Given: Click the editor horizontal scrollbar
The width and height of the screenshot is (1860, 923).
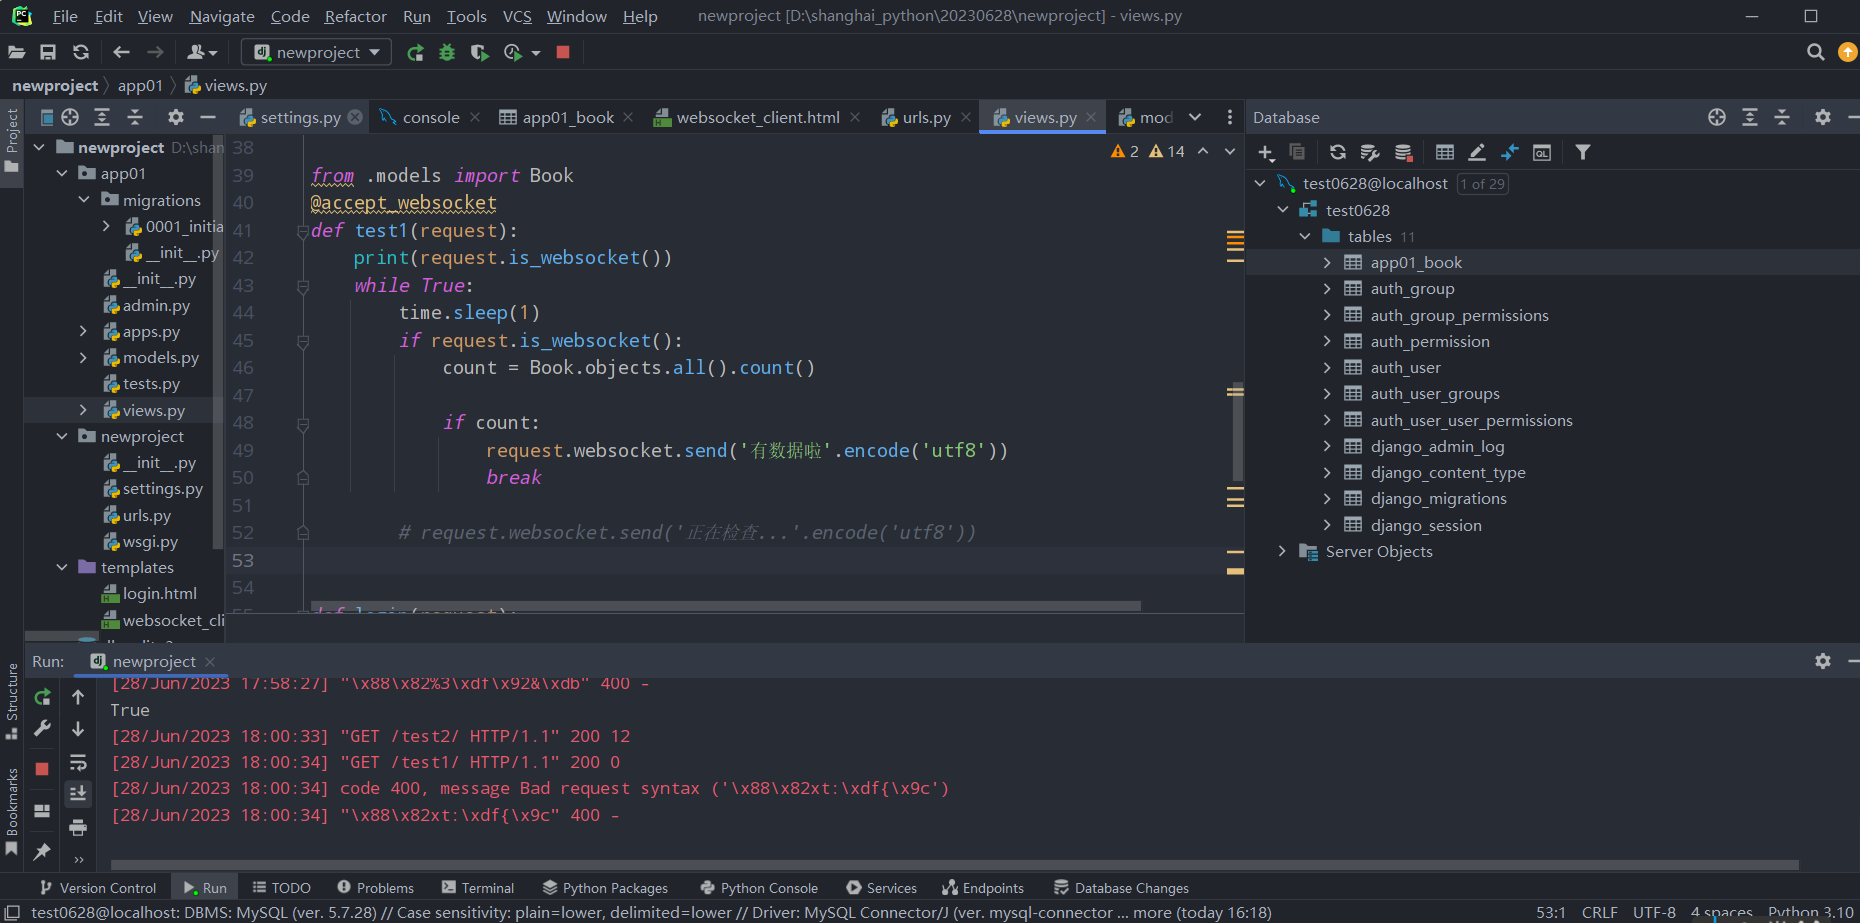Looking at the screenshot, I should (728, 606).
